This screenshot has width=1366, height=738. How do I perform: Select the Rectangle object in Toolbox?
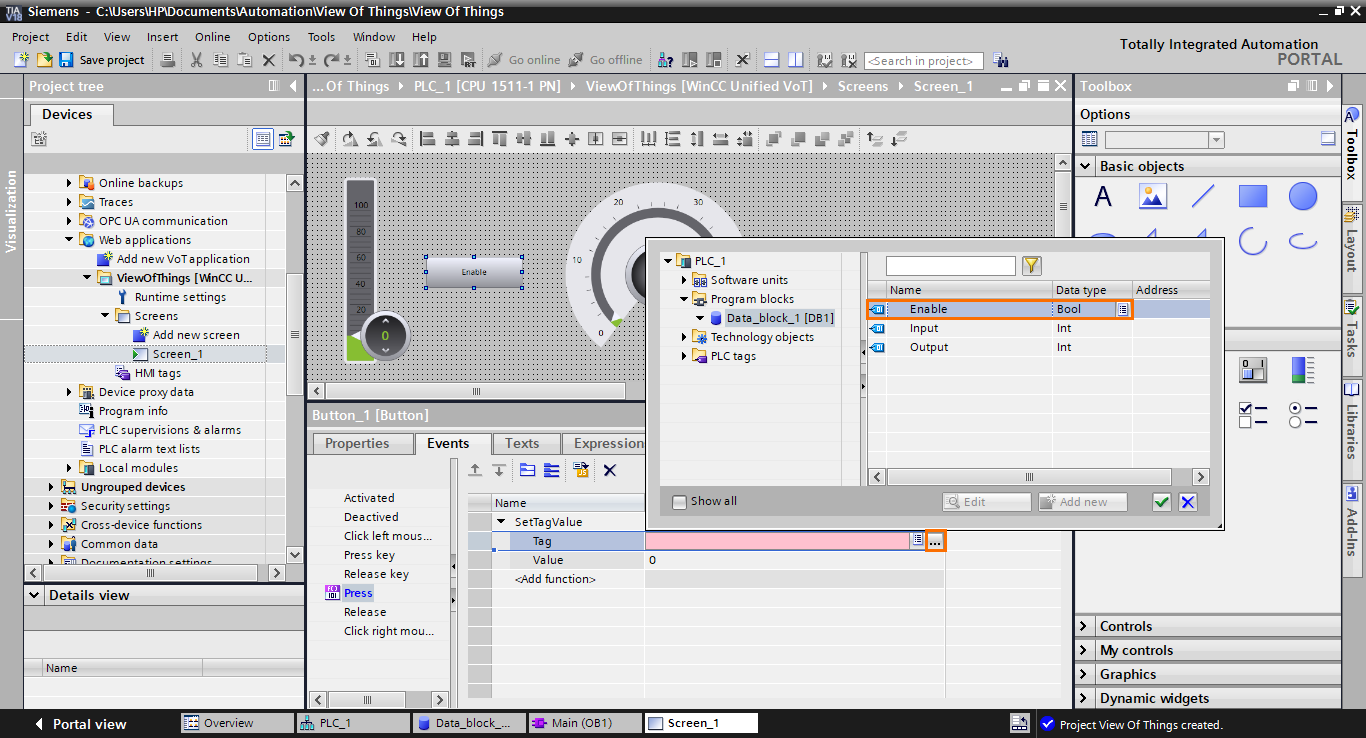pyautogui.click(x=1253, y=196)
